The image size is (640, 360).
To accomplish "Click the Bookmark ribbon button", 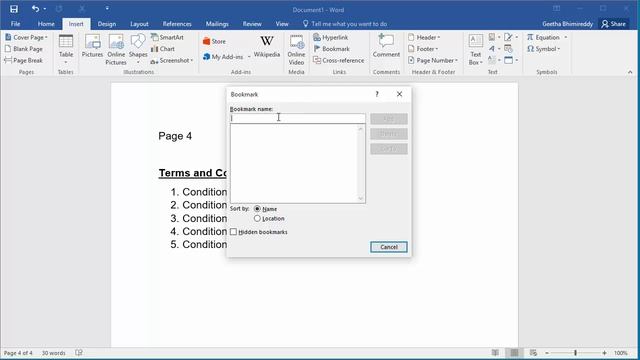I will coord(331,49).
